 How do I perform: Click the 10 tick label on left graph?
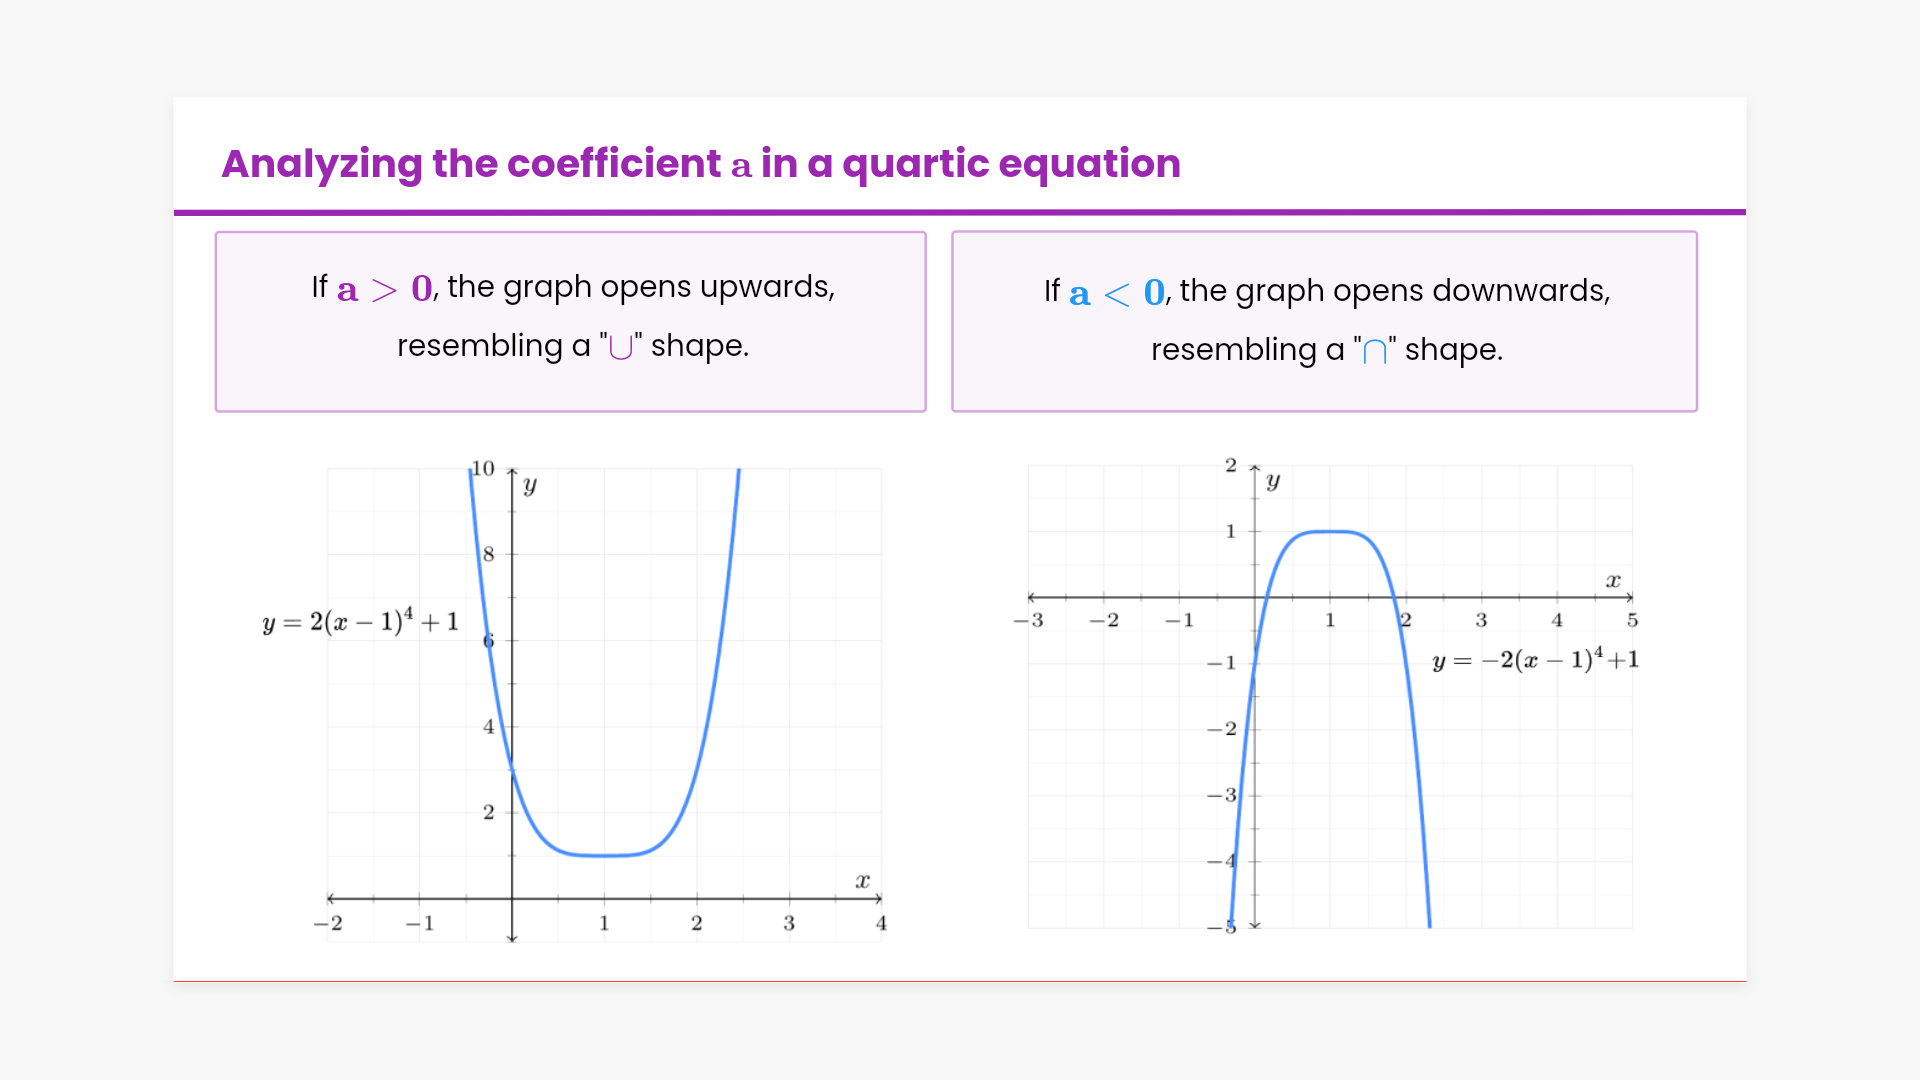483,468
